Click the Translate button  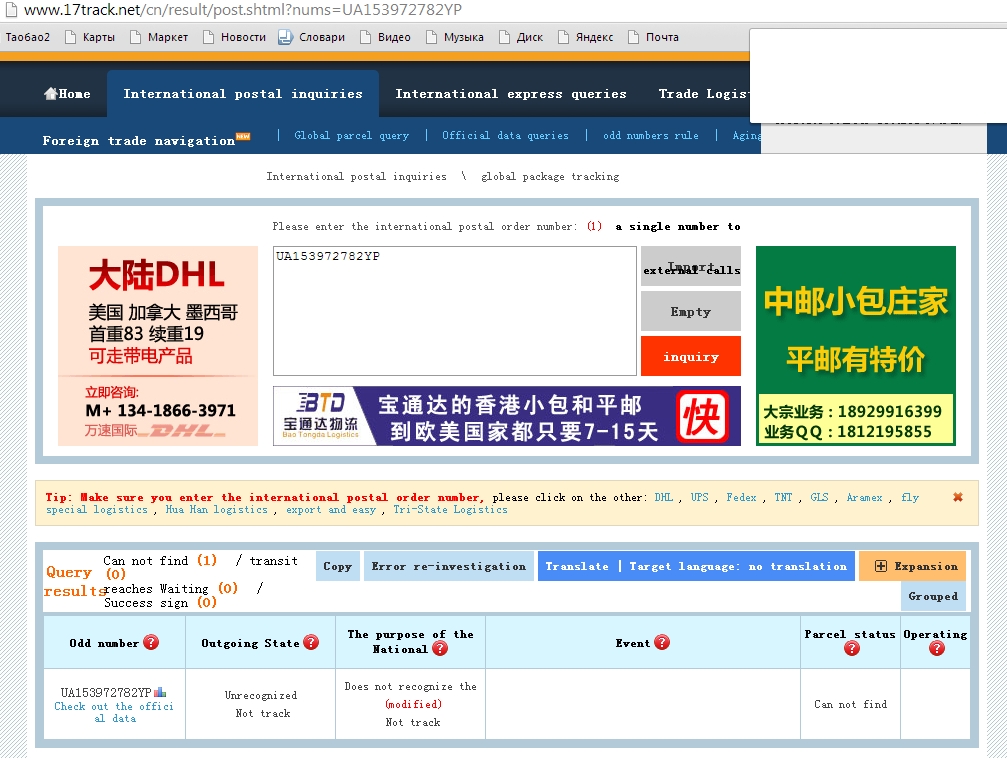click(x=577, y=566)
